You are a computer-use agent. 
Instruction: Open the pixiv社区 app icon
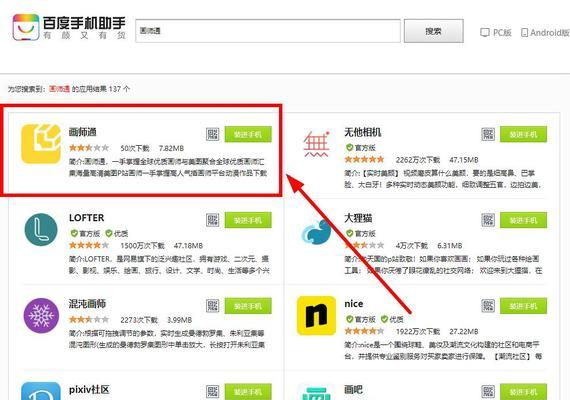click(x=41, y=391)
